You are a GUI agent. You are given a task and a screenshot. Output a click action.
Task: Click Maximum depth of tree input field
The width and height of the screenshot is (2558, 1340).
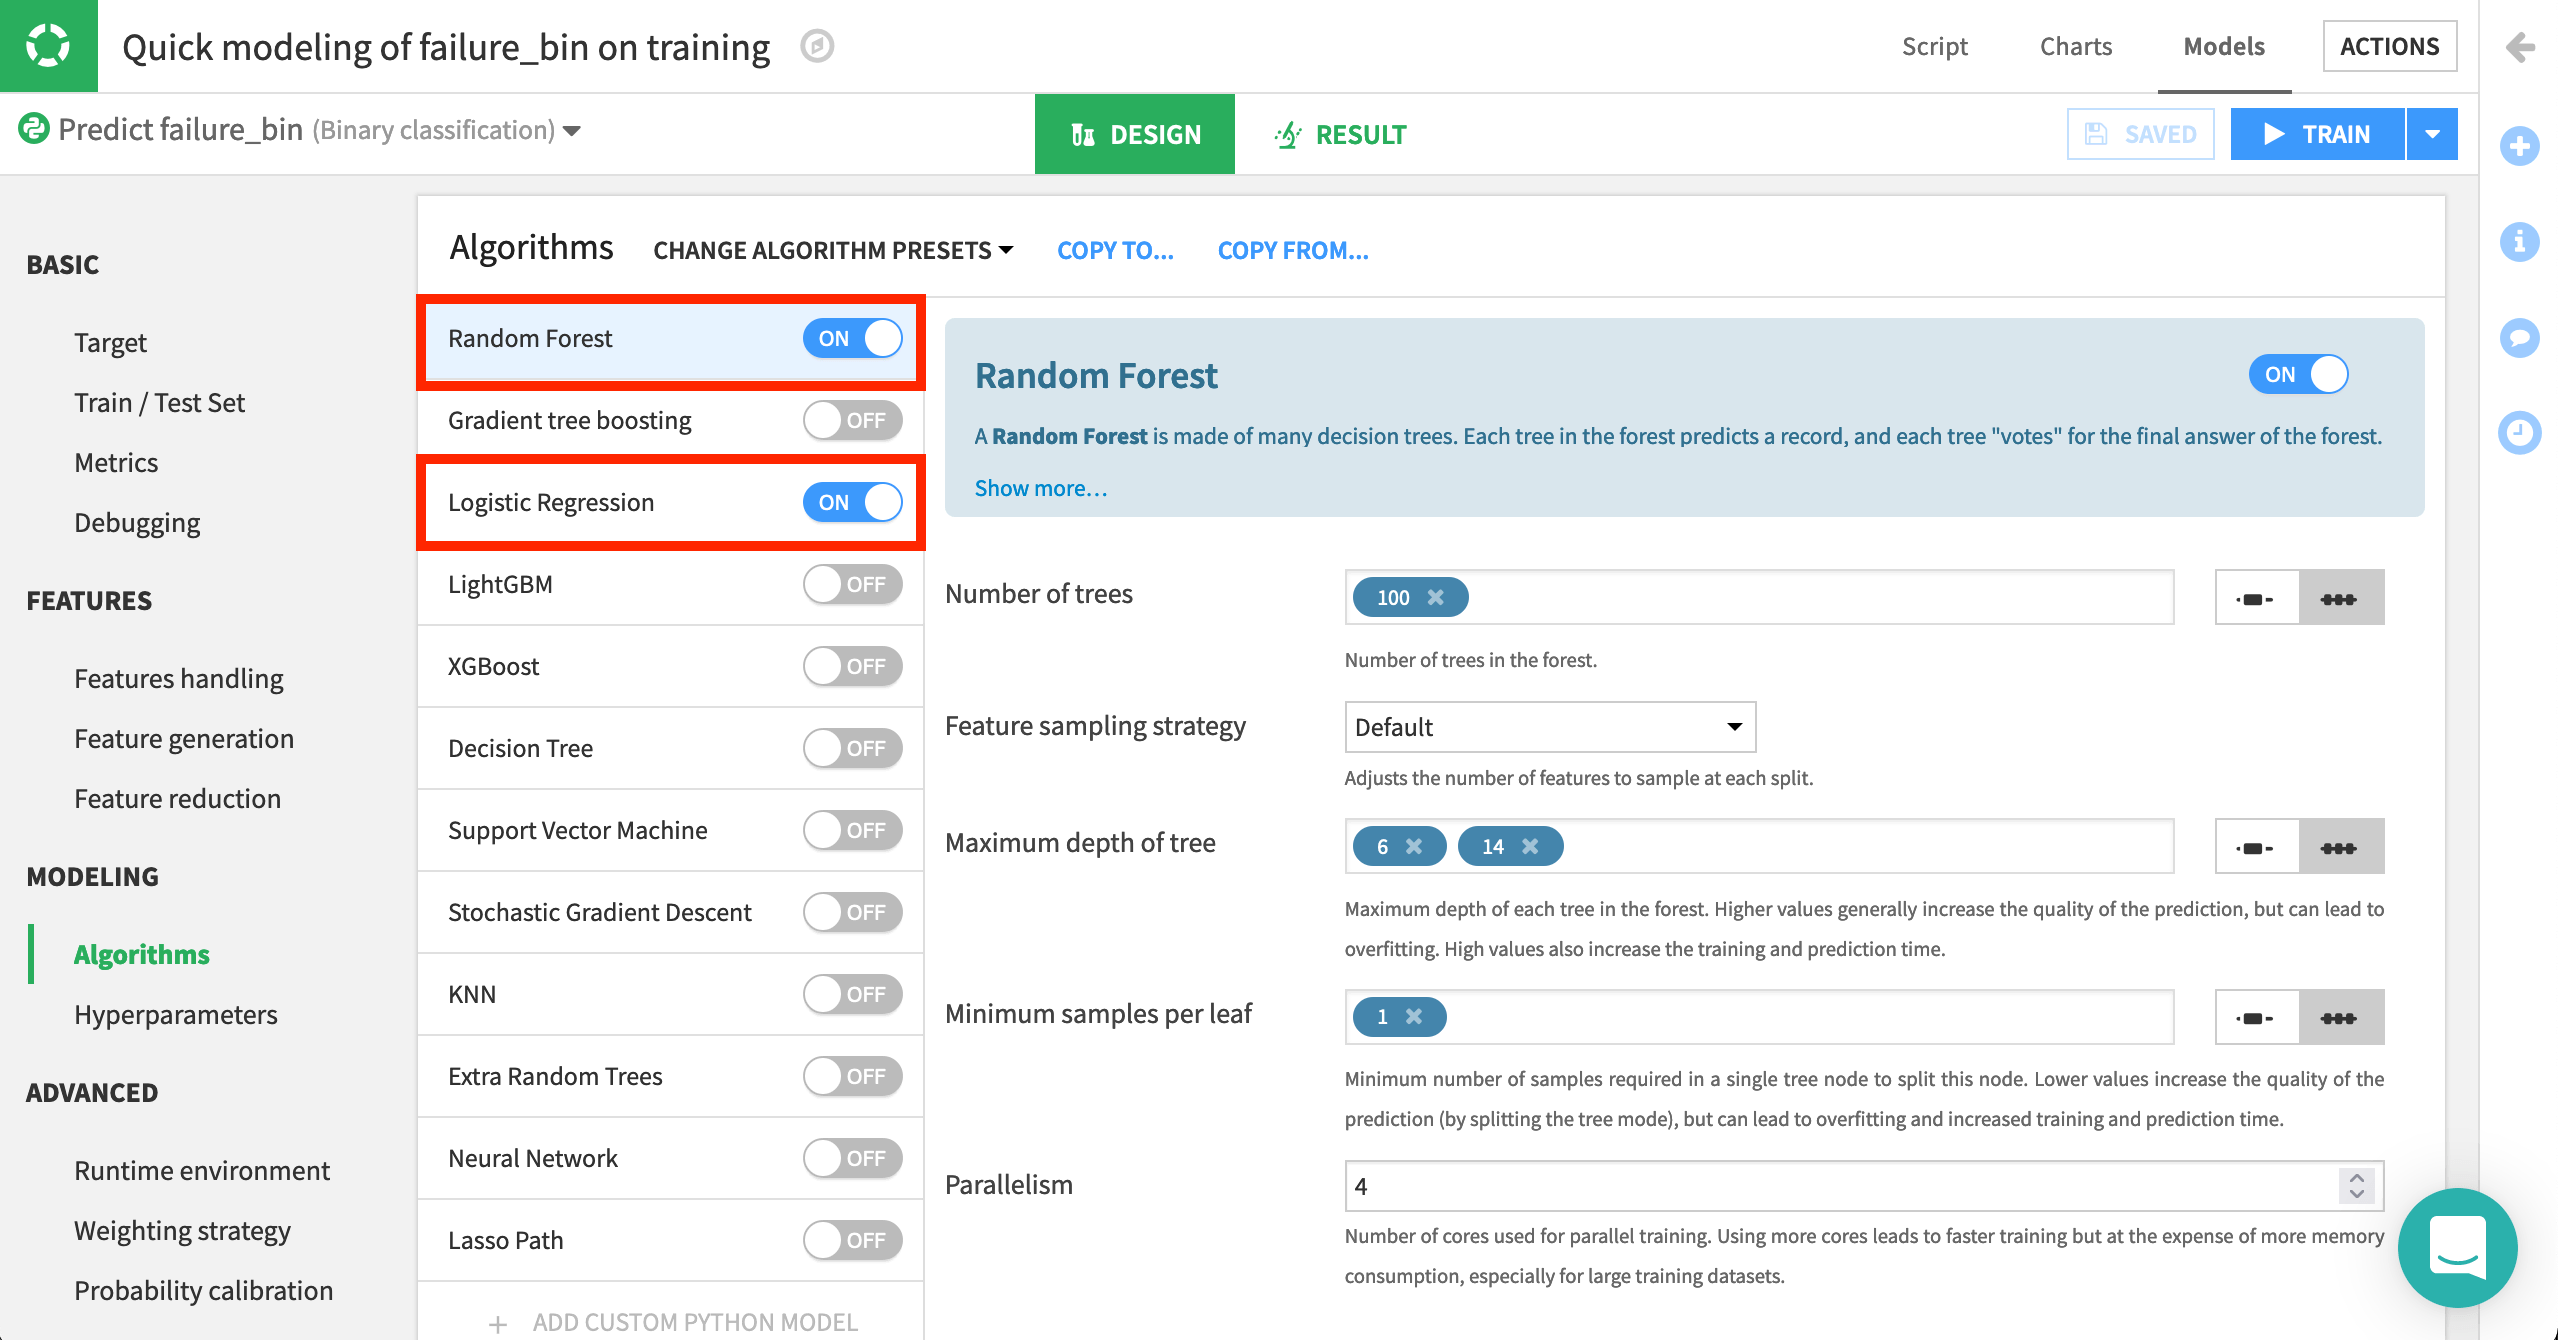click(x=1759, y=846)
